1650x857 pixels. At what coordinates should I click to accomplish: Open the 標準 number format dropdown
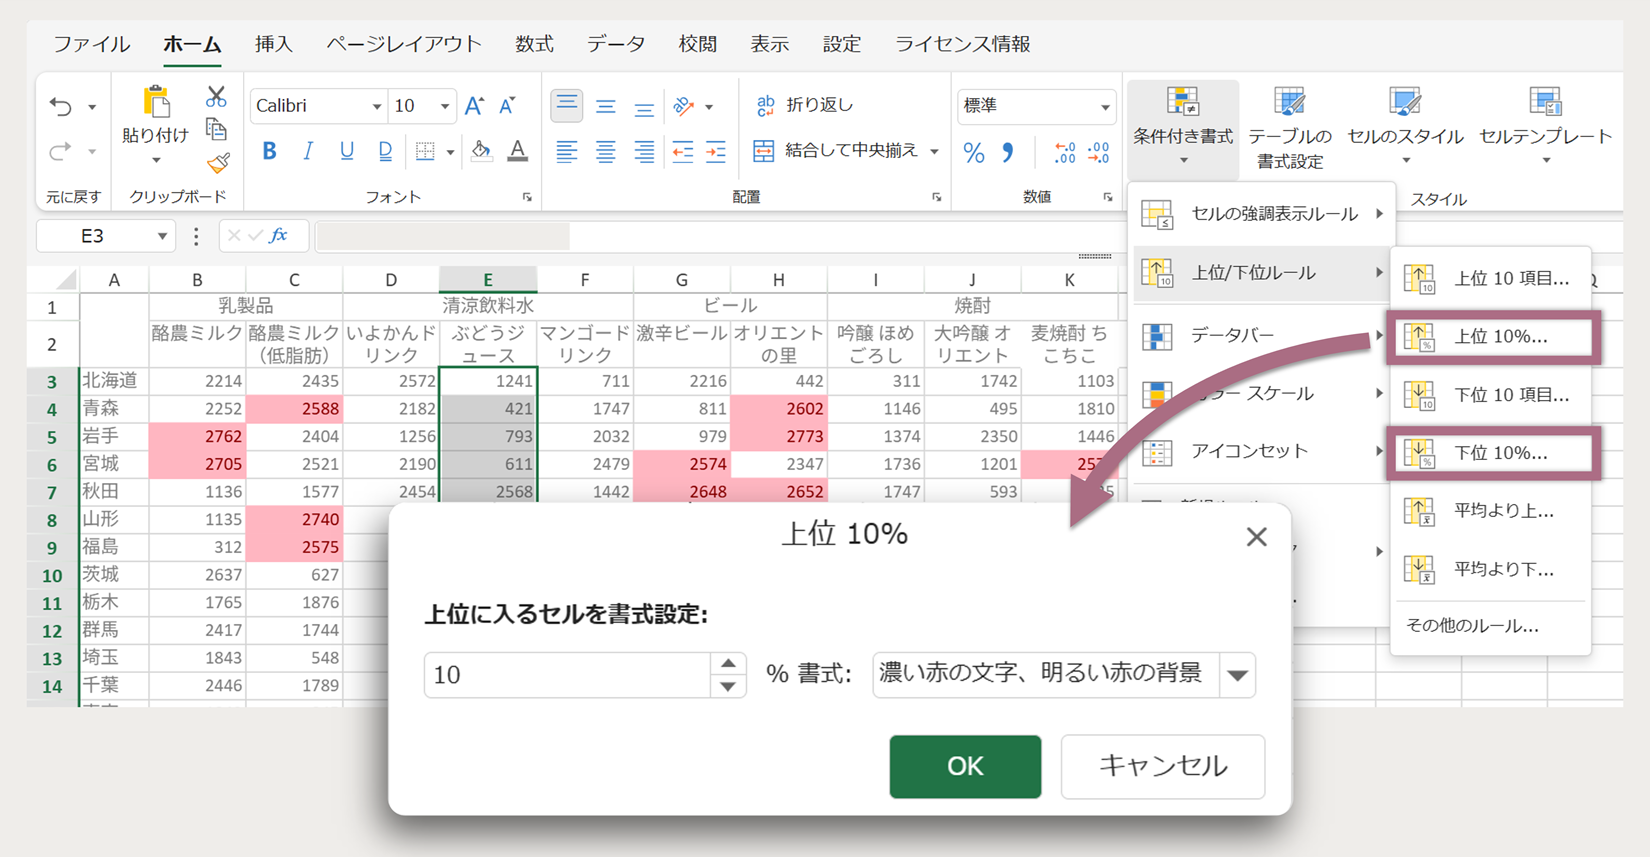click(1105, 106)
